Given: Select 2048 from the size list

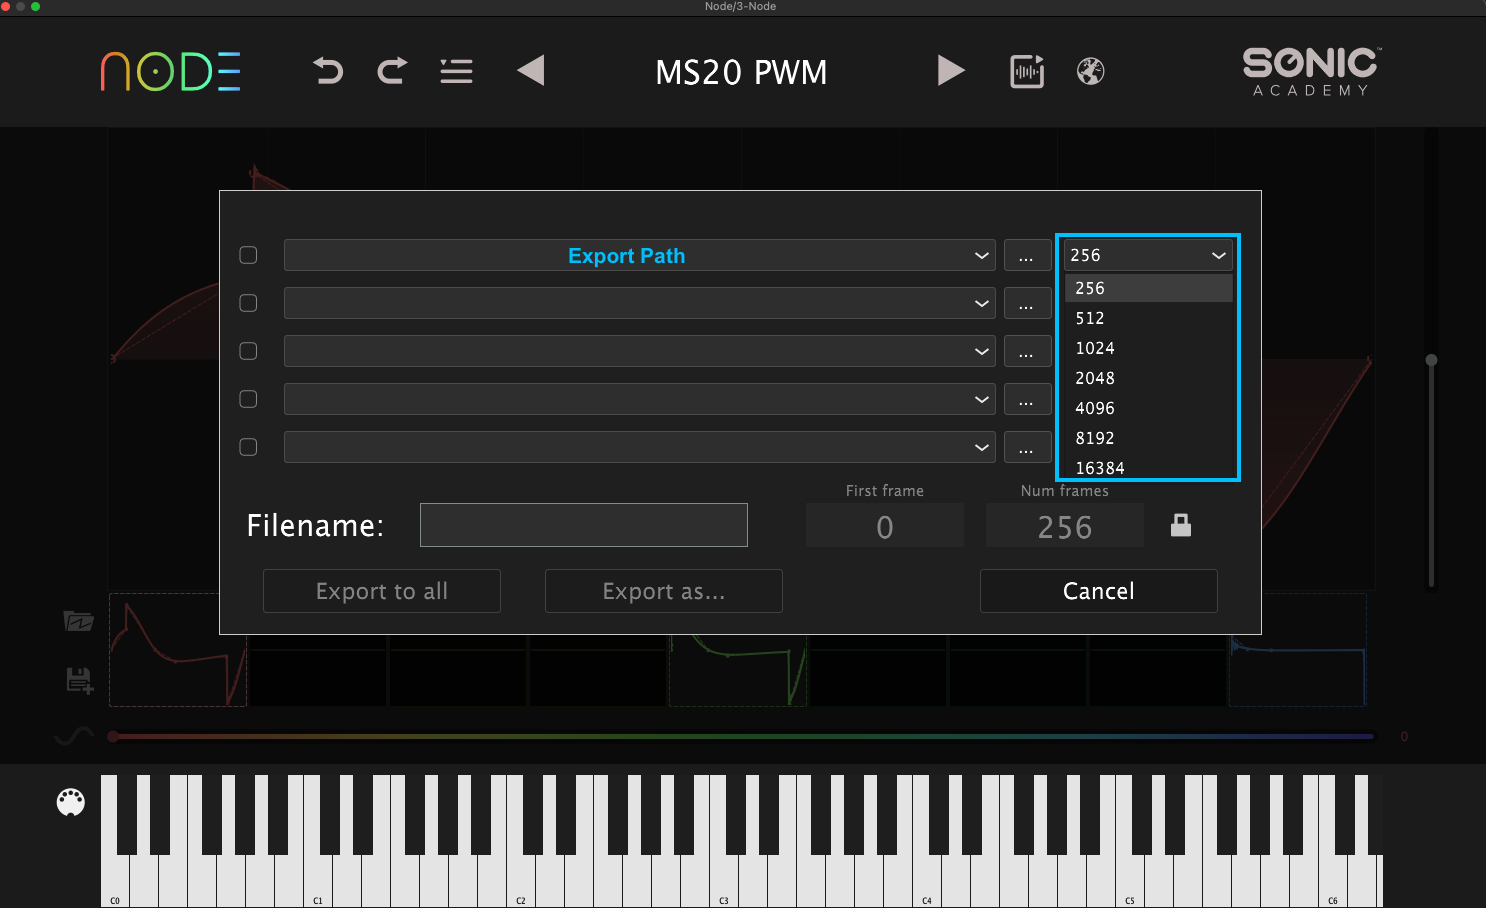Looking at the screenshot, I should pyautogui.click(x=1095, y=378).
